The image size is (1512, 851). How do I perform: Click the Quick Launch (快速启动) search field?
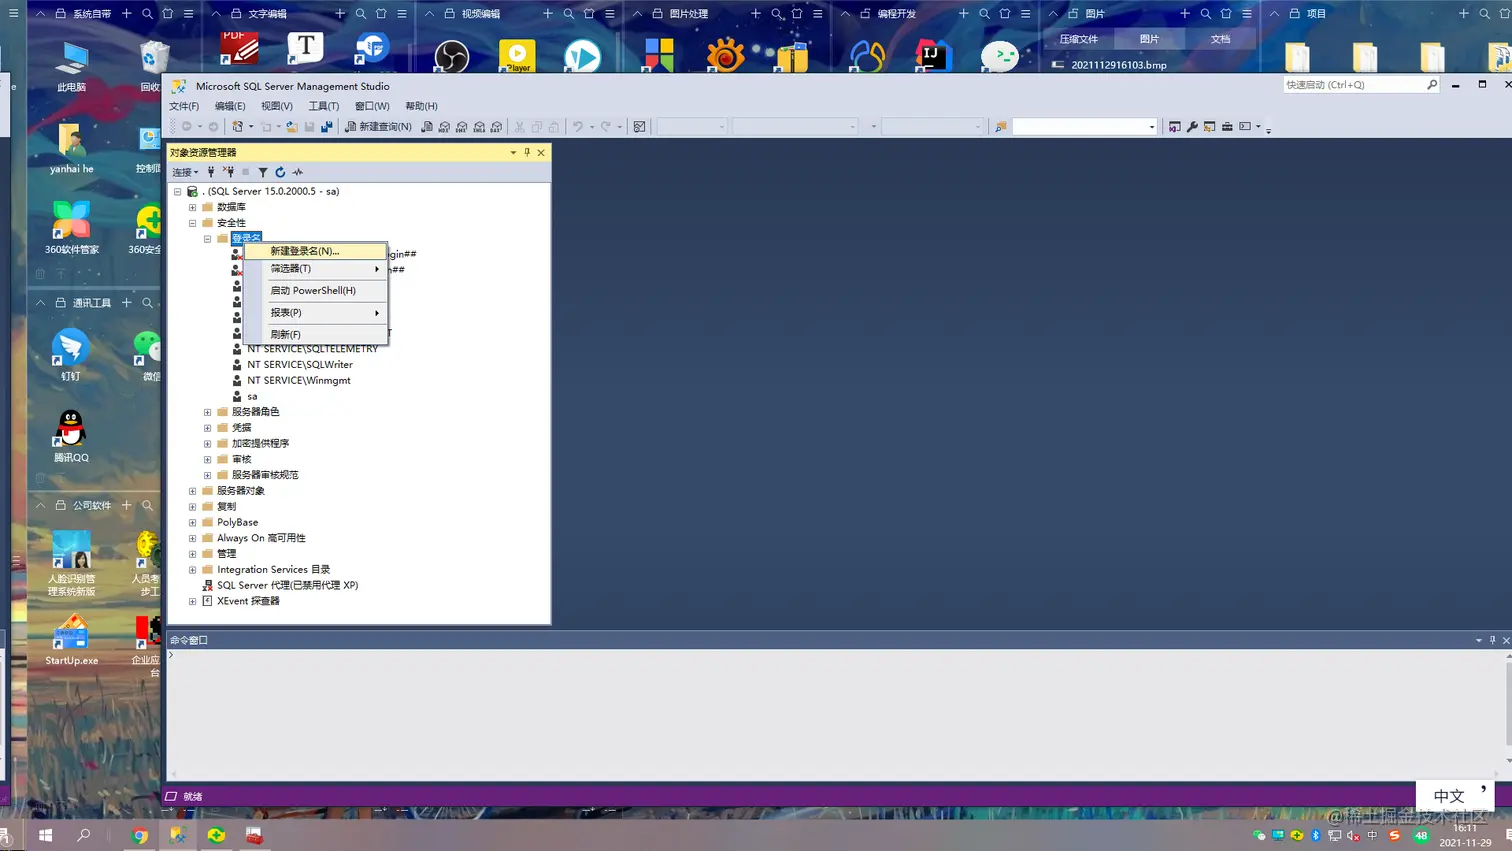tap(1354, 85)
